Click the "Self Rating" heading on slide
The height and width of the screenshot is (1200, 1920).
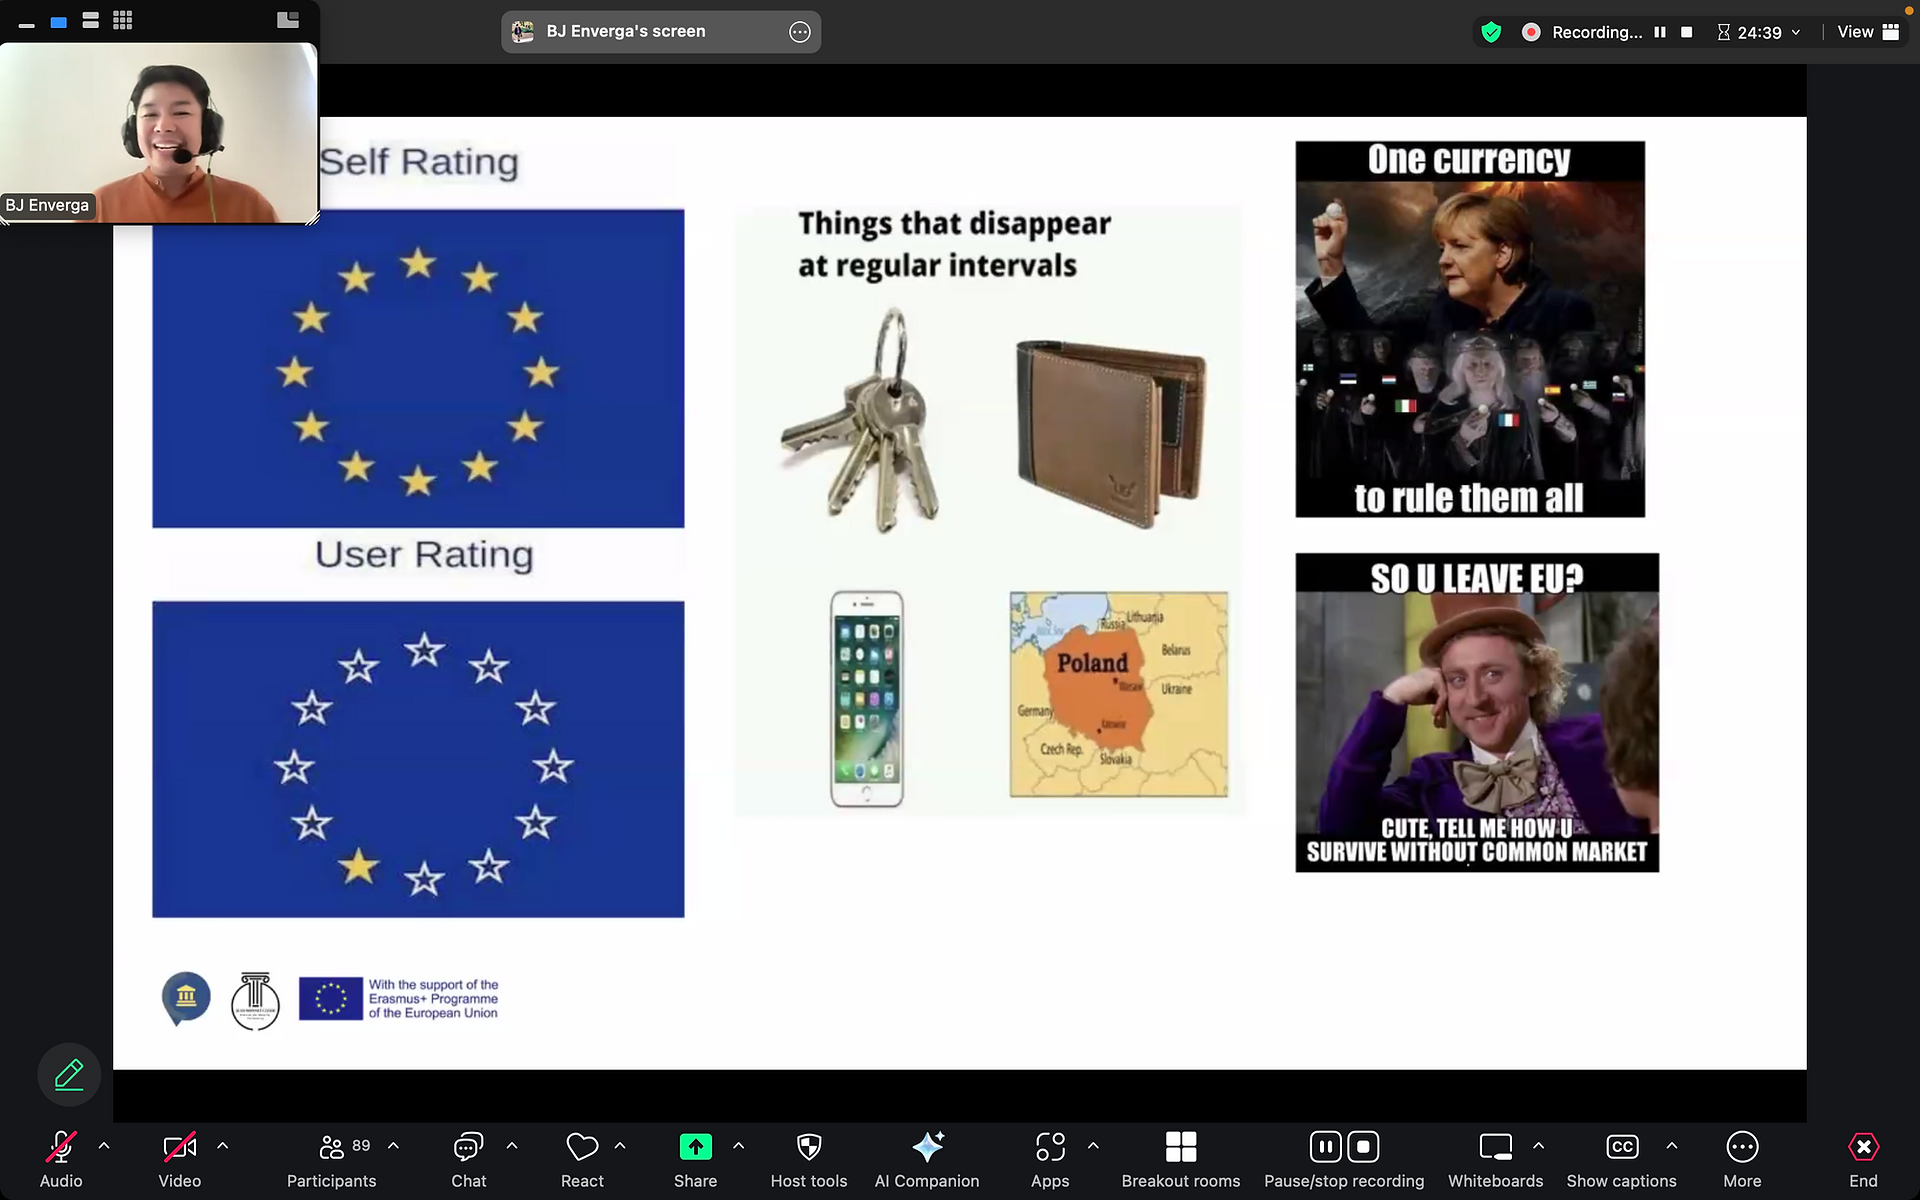coord(419,162)
